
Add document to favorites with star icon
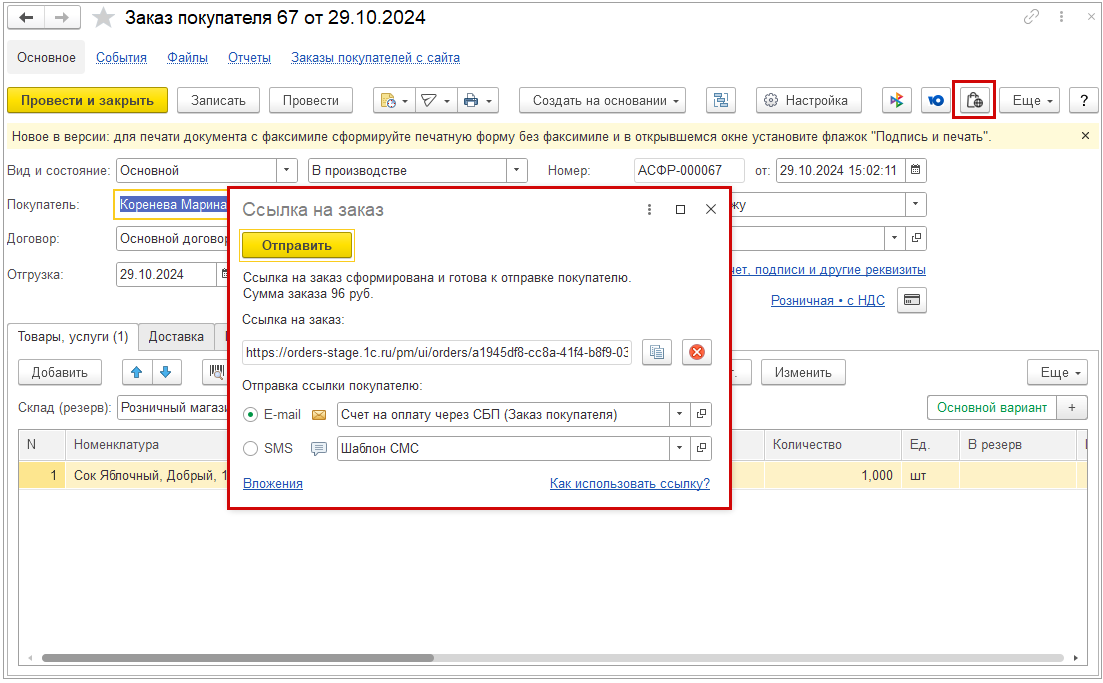click(102, 18)
